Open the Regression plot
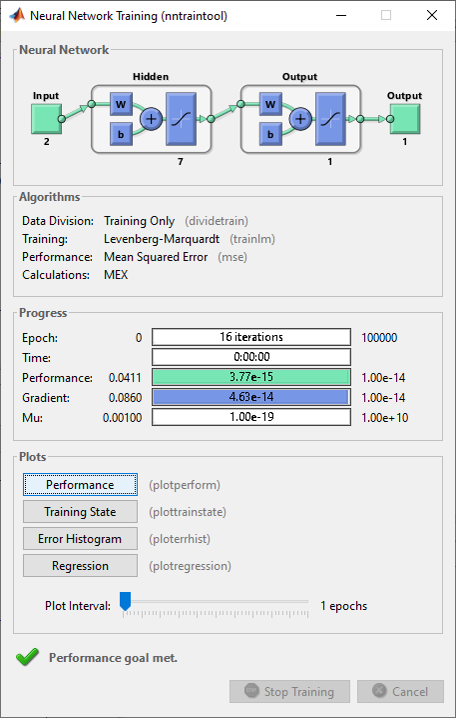The image size is (456, 718). point(80,566)
